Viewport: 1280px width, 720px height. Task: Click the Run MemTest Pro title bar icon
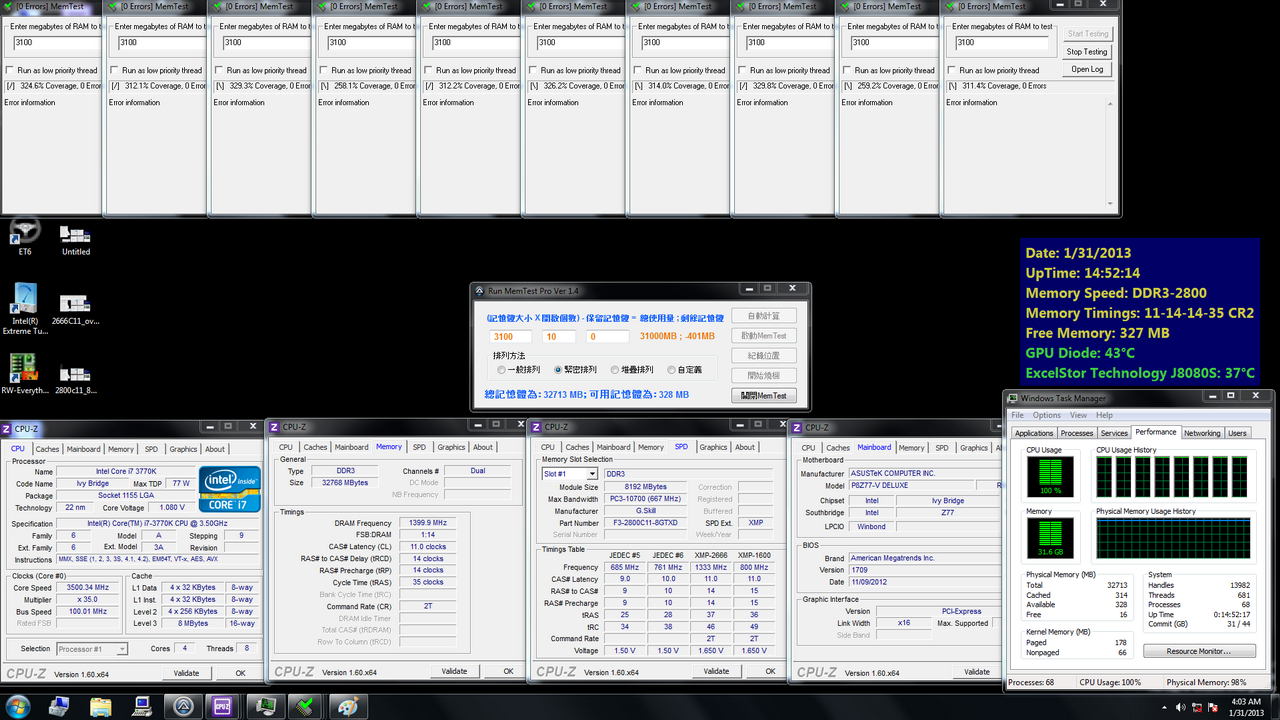click(x=480, y=291)
